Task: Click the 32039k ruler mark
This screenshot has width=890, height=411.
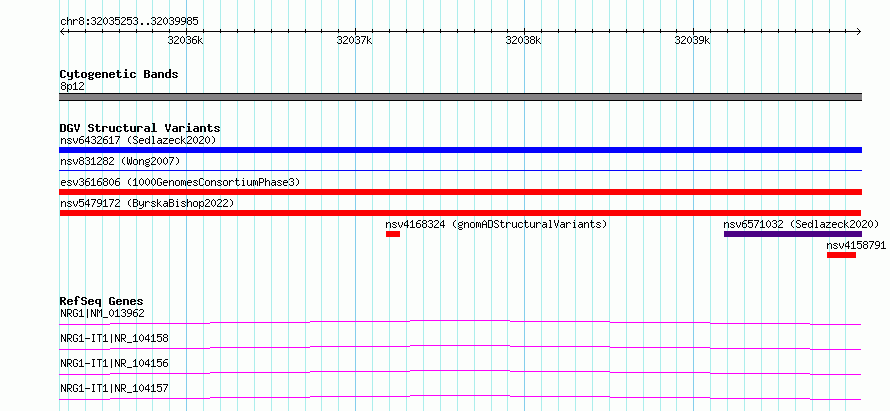Action: (692, 41)
